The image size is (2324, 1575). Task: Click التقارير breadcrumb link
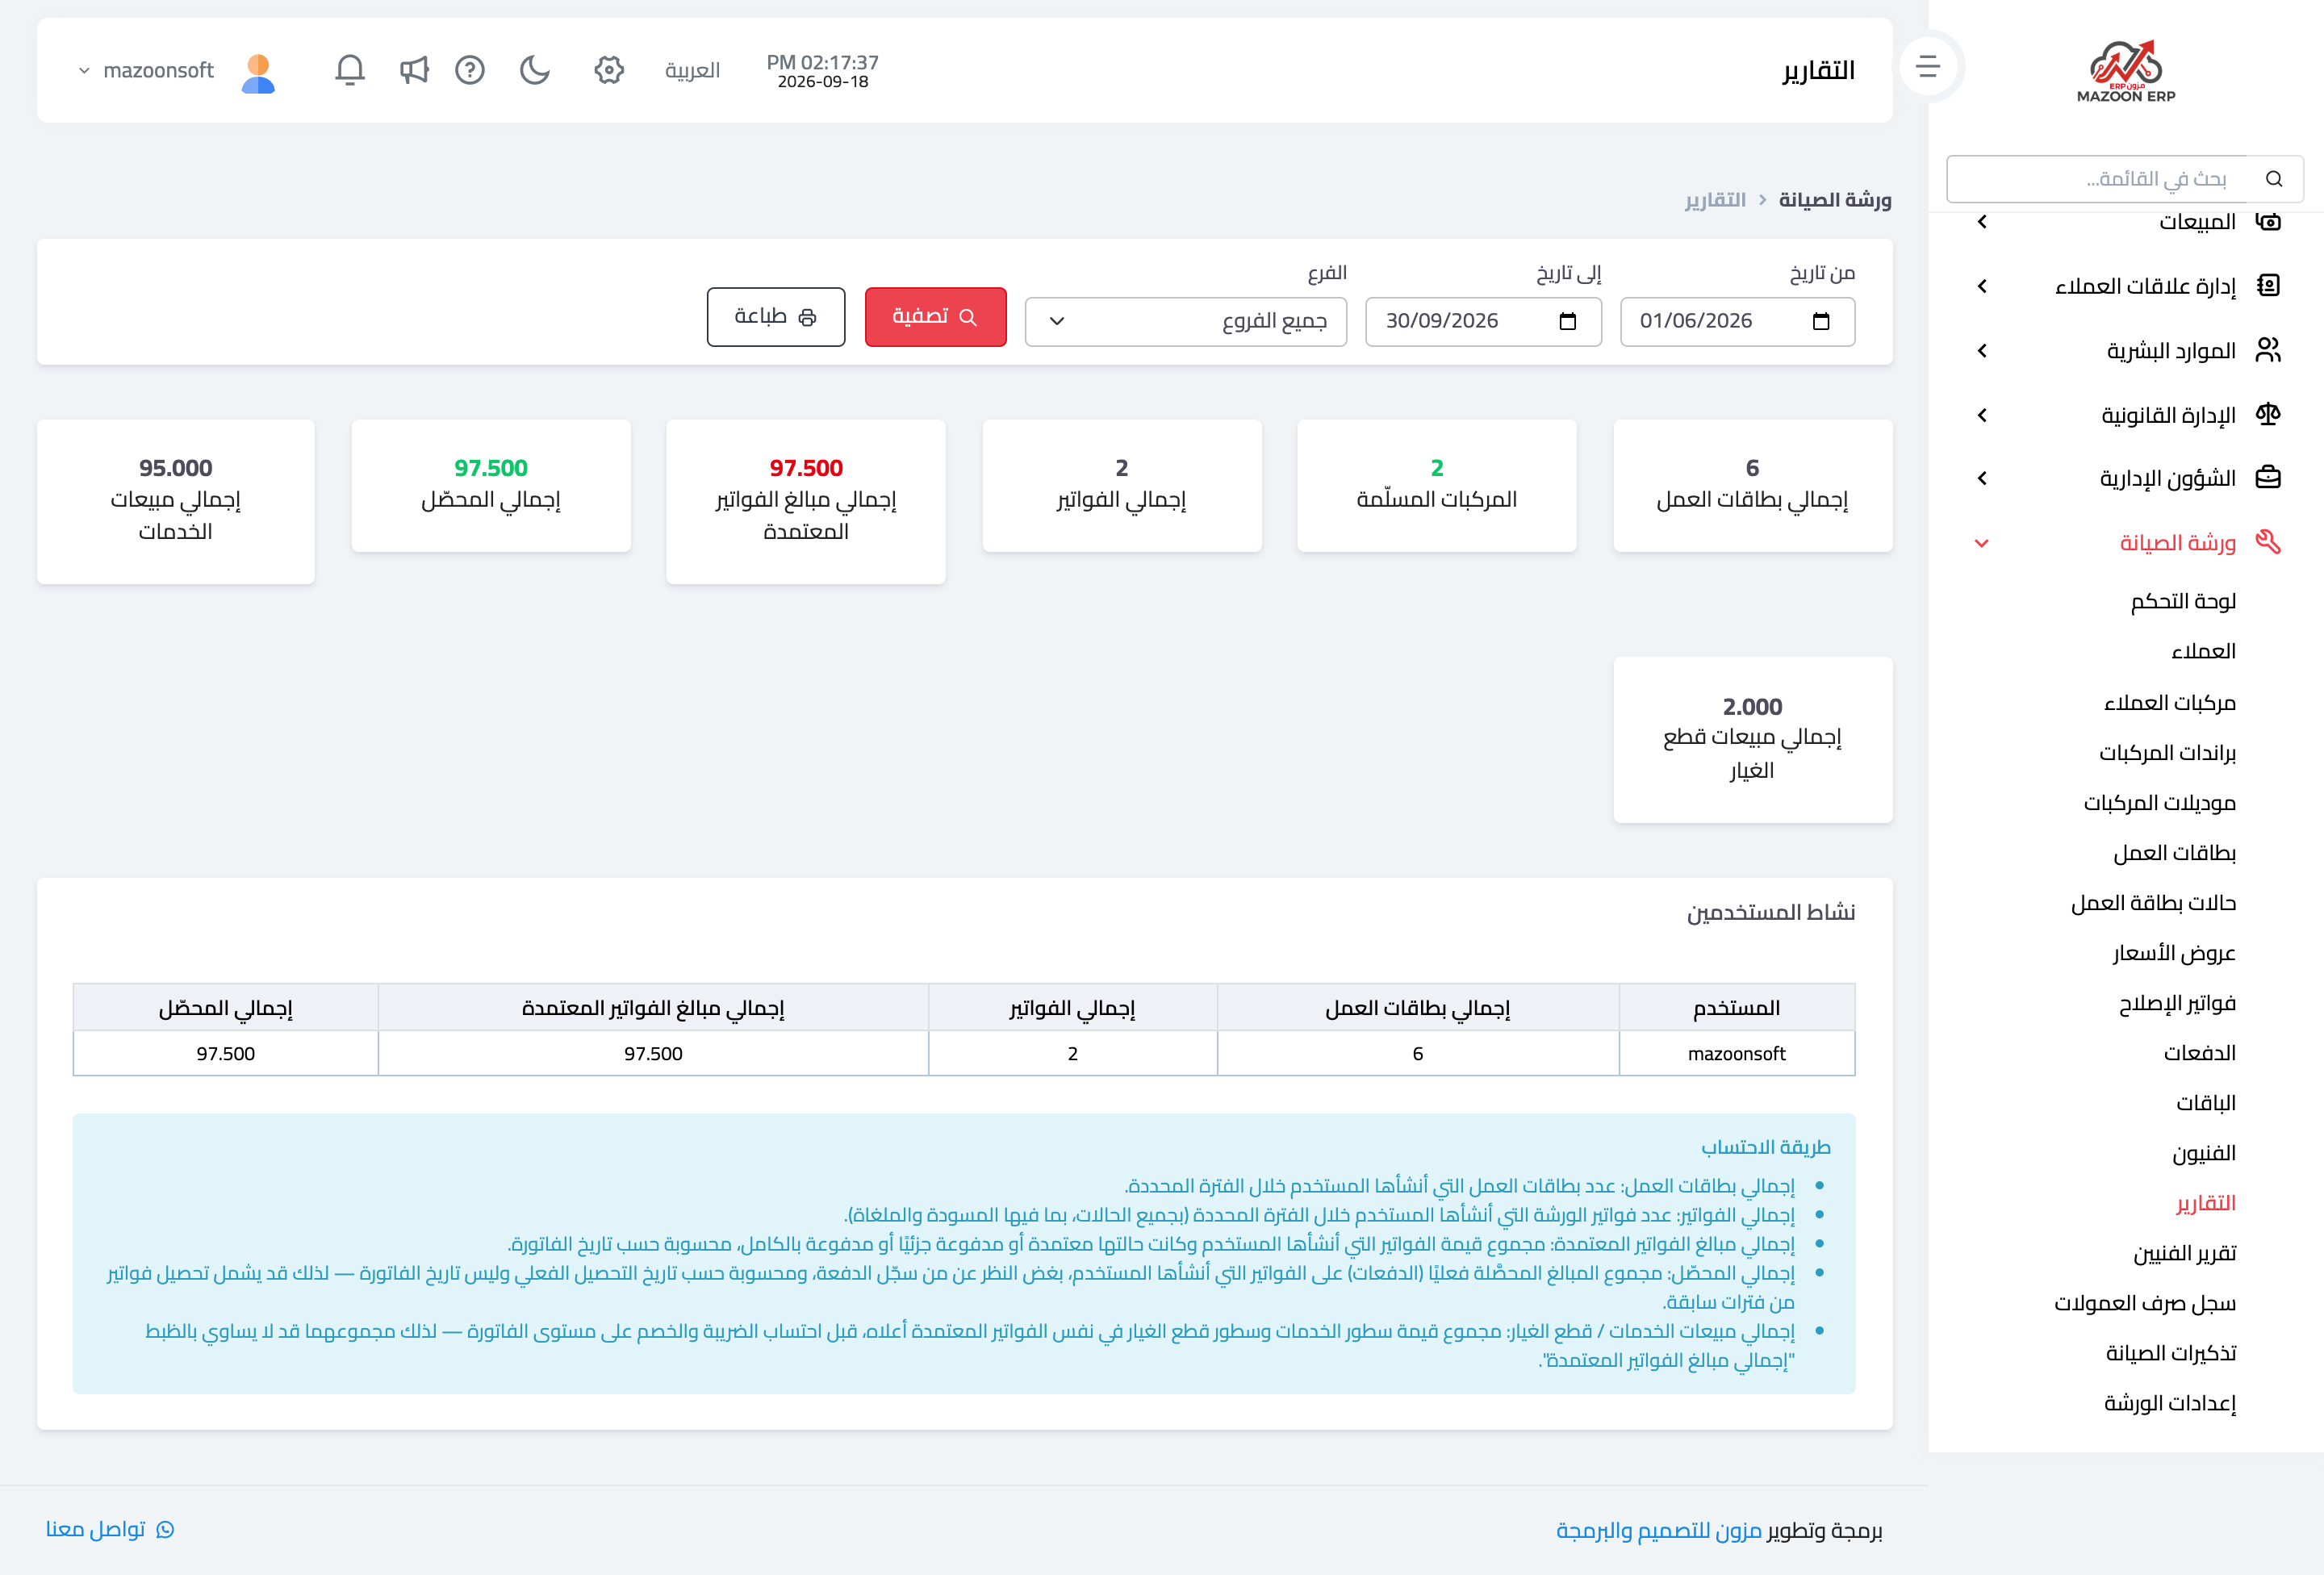click(1715, 200)
